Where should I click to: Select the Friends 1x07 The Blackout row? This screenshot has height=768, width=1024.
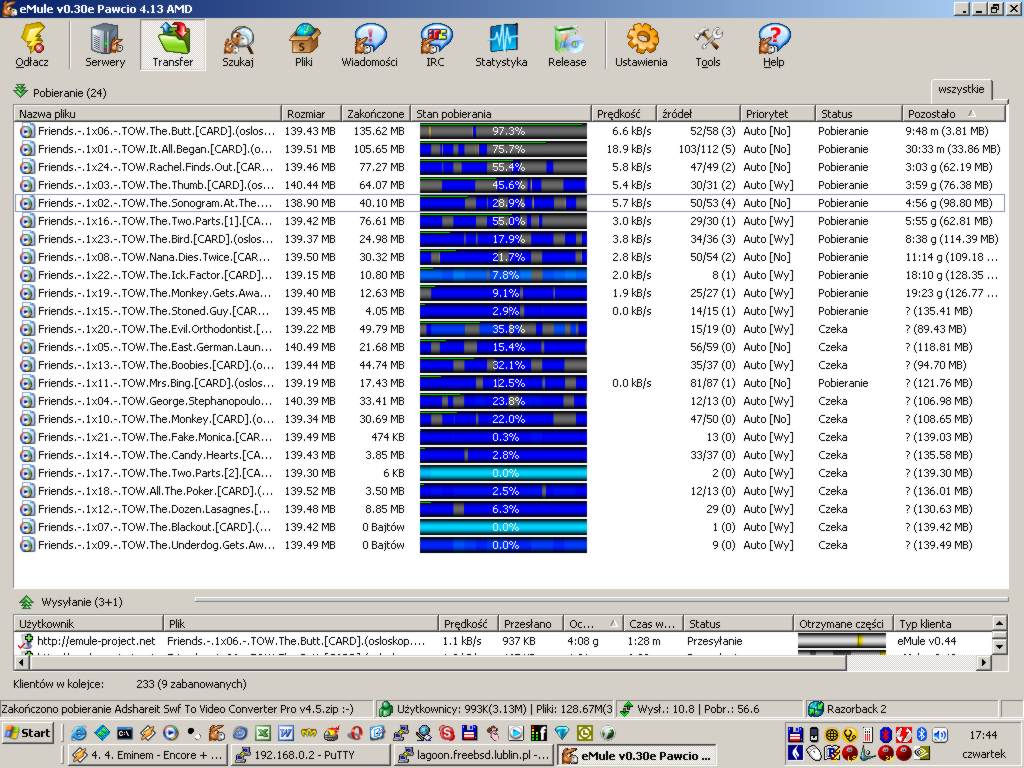click(x=509, y=527)
